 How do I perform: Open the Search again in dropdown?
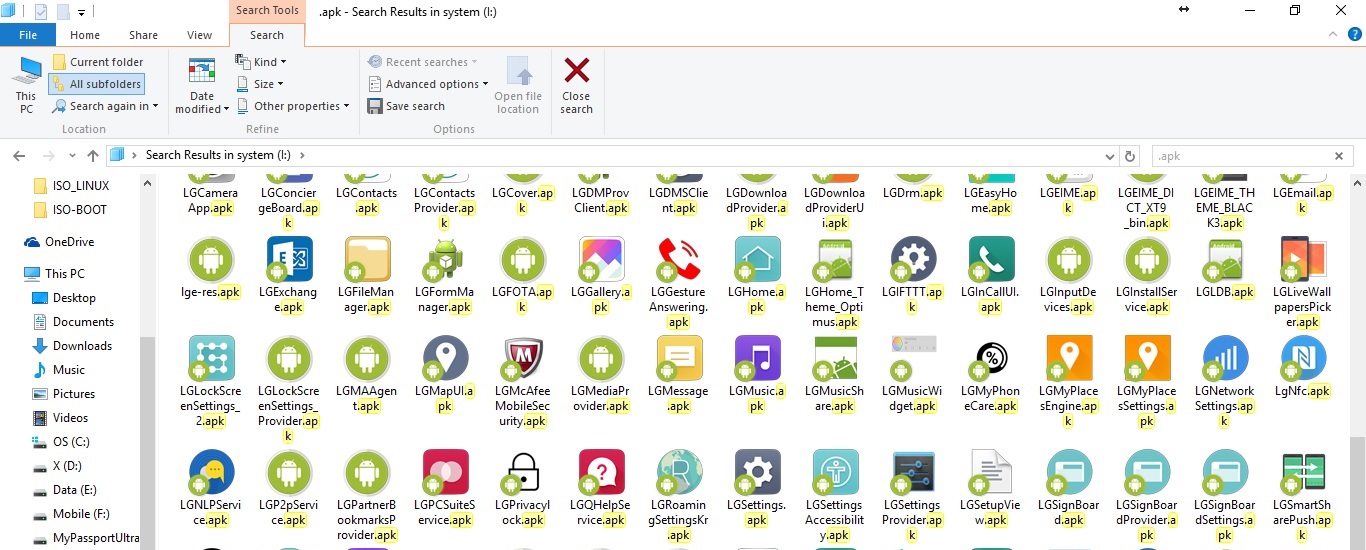pos(104,106)
